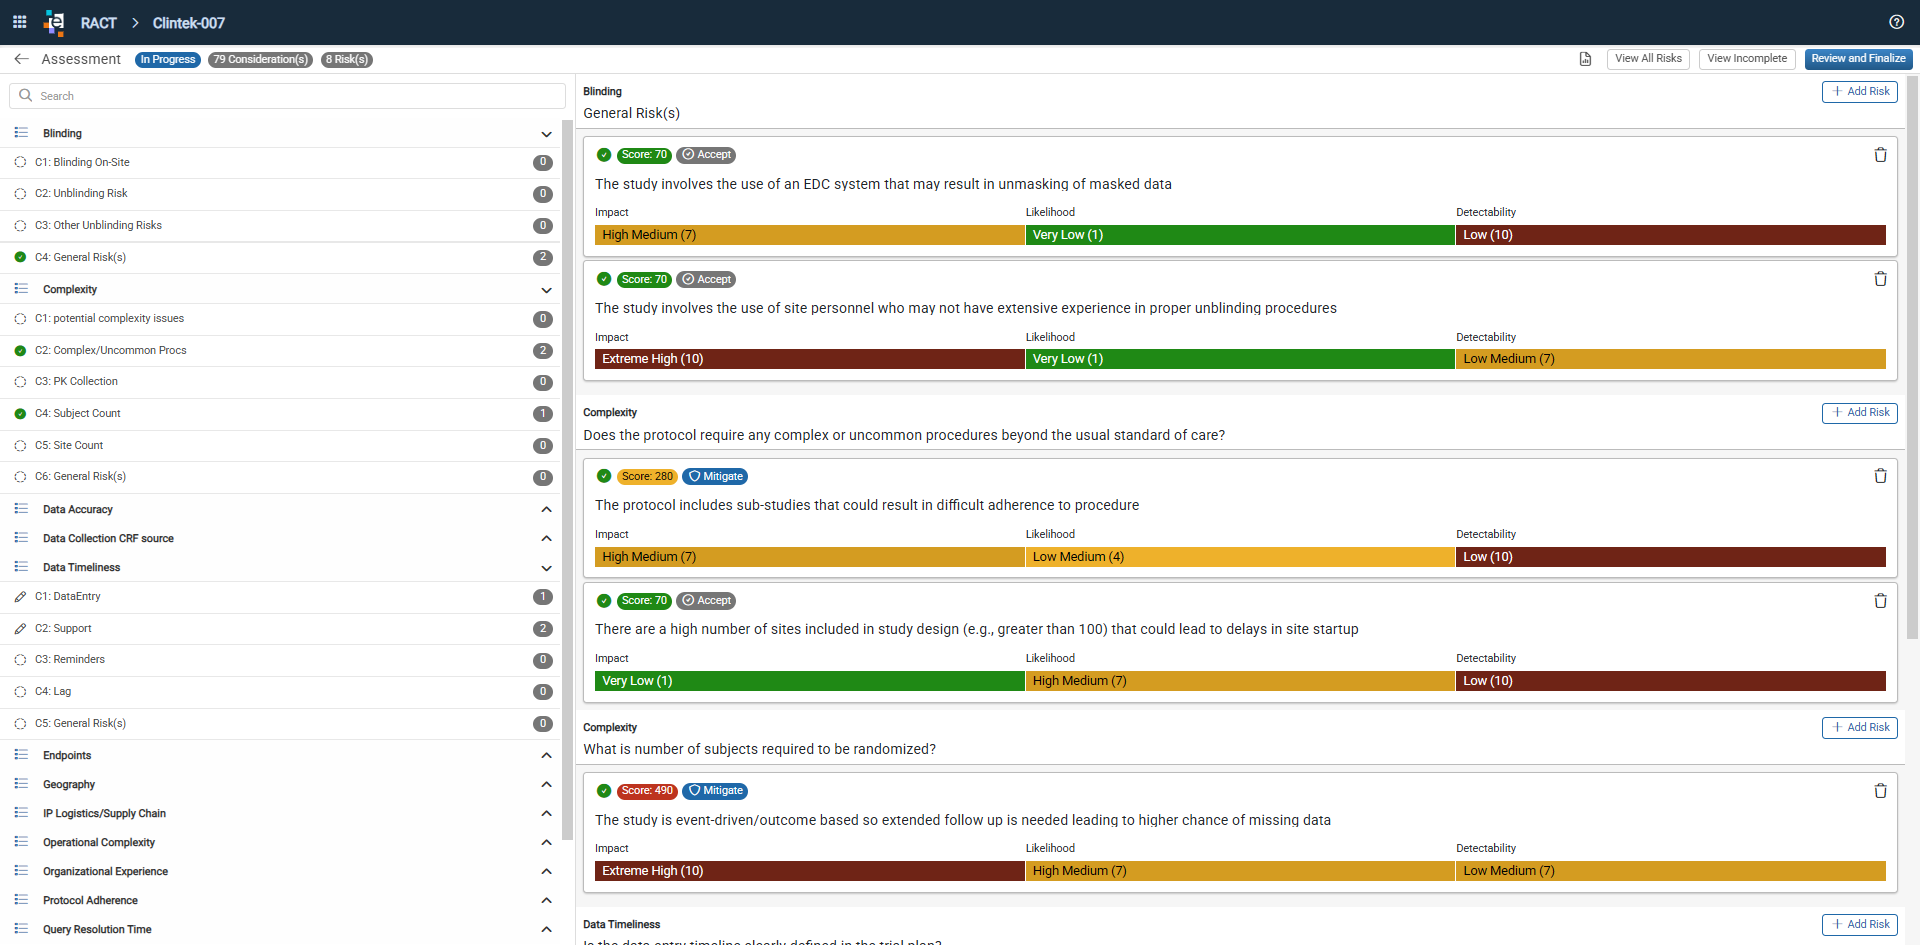Collapse the Blinding section
This screenshot has height=945, width=1920.
coord(546,134)
